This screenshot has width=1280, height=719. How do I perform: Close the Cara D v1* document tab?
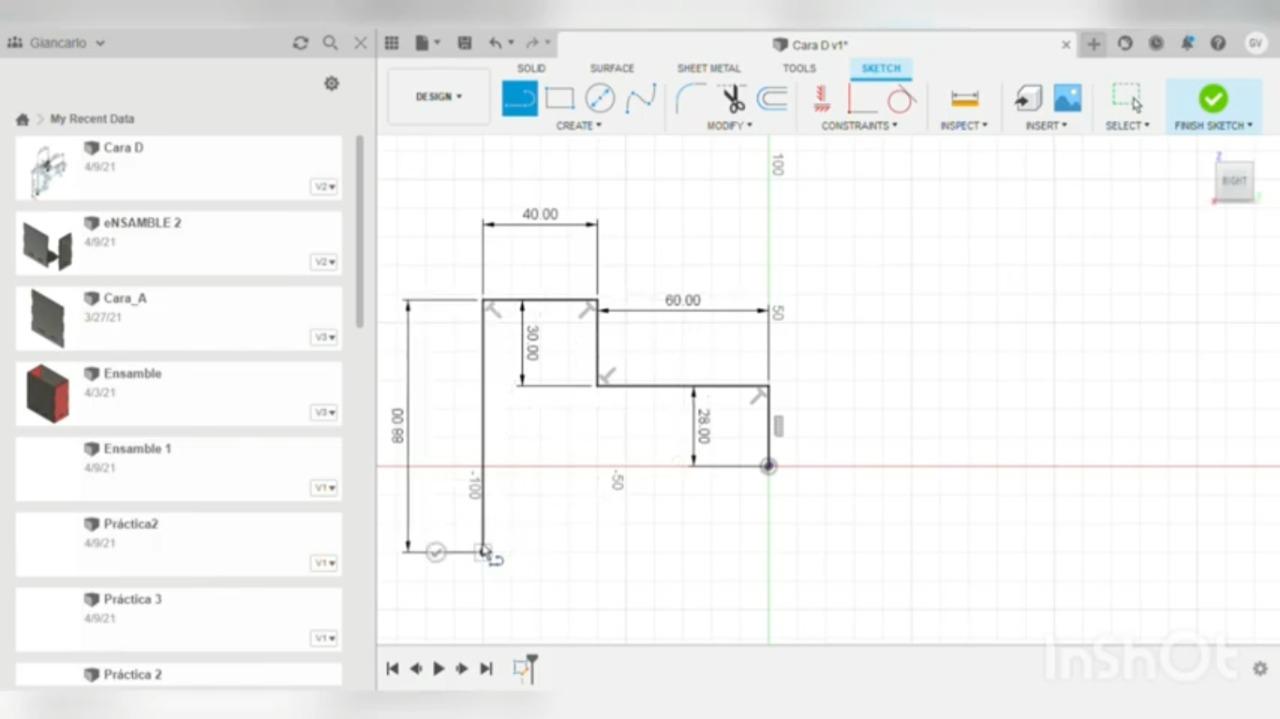1066,44
